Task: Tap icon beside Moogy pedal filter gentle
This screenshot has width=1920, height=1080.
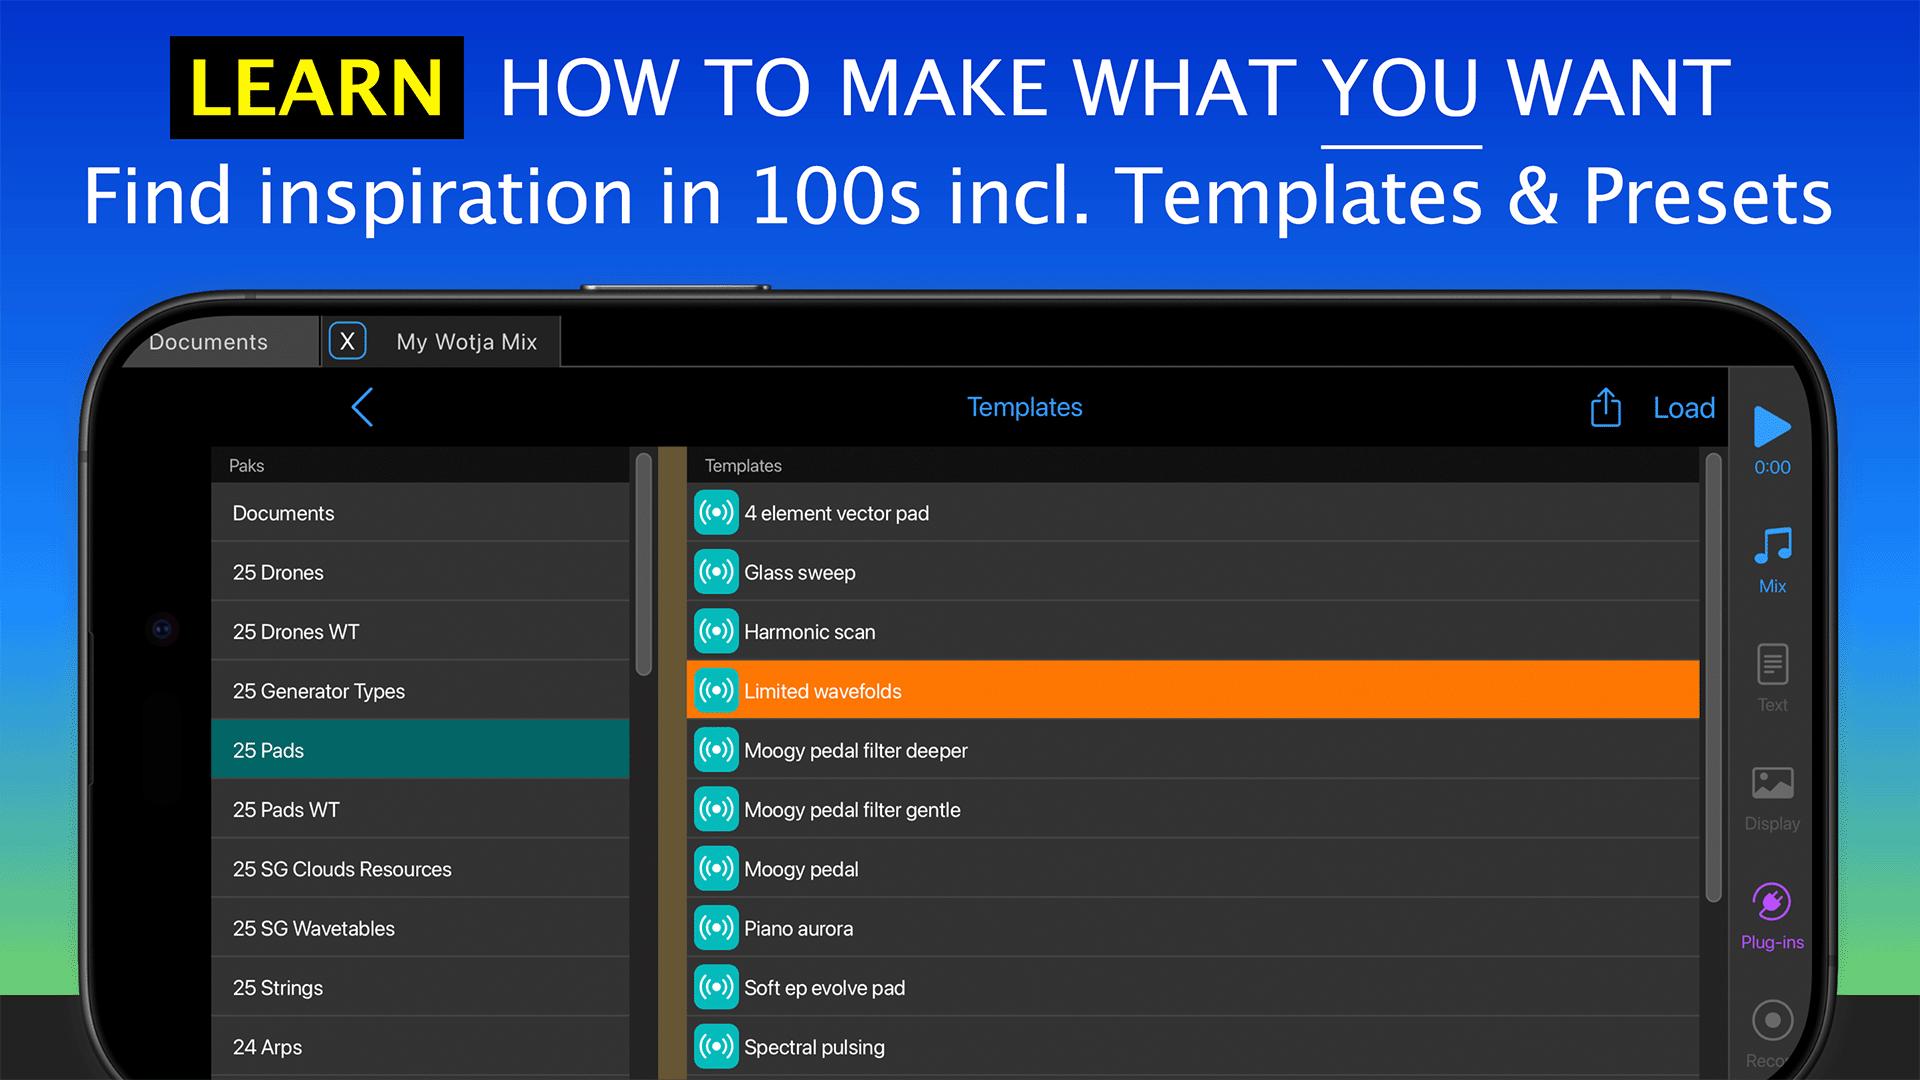Action: pos(716,809)
